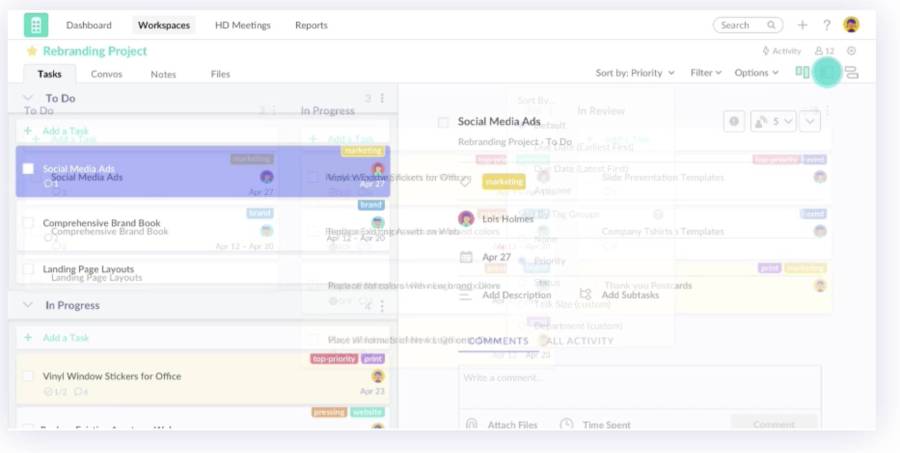Check the Landing Page Layouts checkbox
Viewport: 900px width, 453px height.
(28, 269)
